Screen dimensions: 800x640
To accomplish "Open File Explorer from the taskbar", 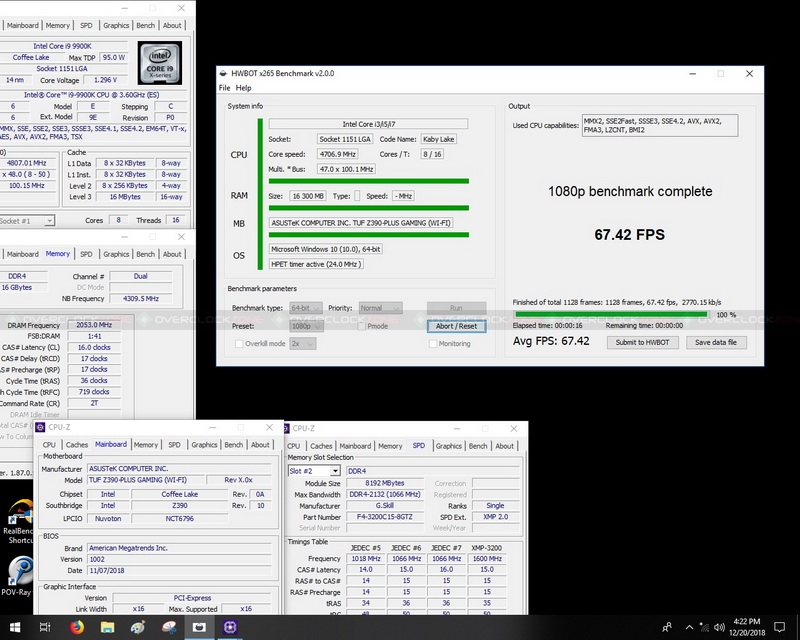I will click(x=108, y=627).
